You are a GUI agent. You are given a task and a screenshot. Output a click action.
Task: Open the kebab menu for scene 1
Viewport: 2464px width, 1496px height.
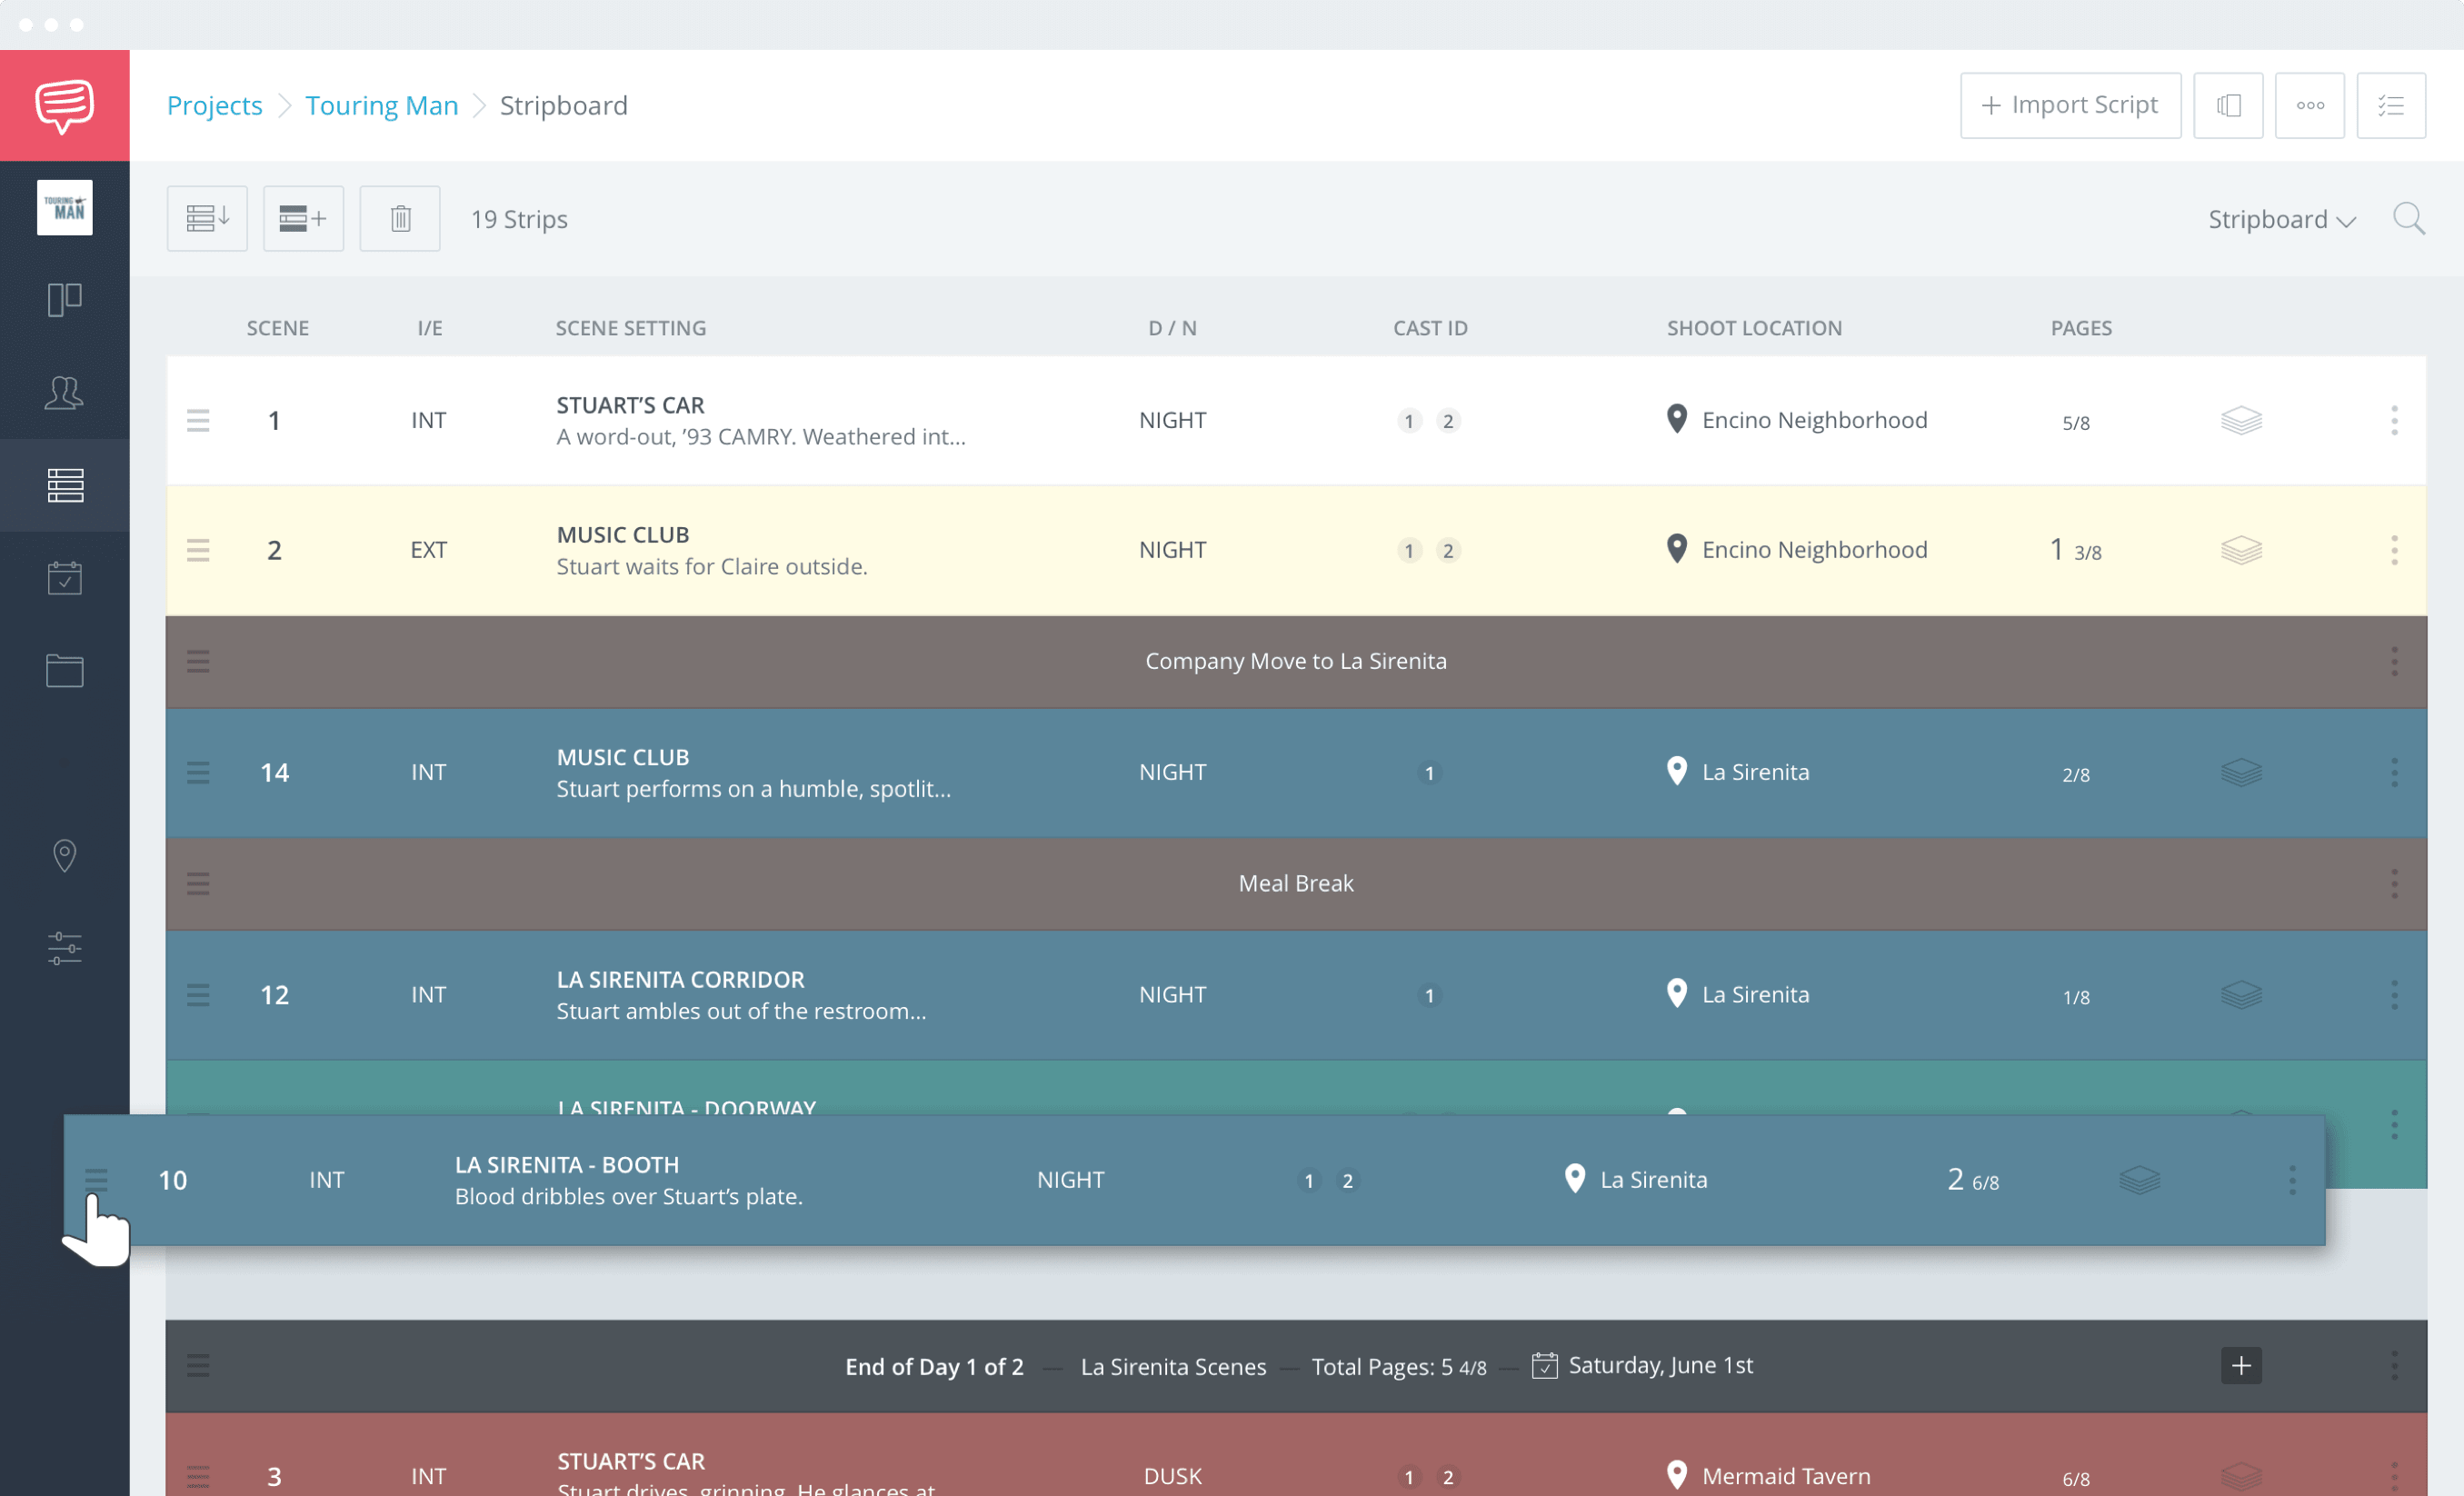pos(2394,420)
